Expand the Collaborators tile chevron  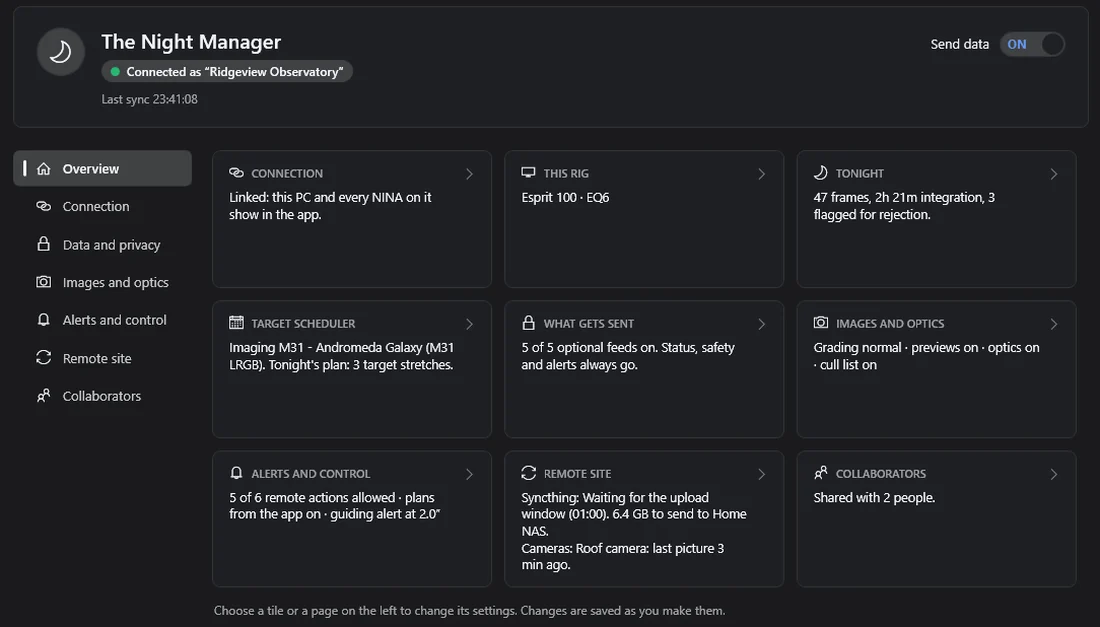1053,474
